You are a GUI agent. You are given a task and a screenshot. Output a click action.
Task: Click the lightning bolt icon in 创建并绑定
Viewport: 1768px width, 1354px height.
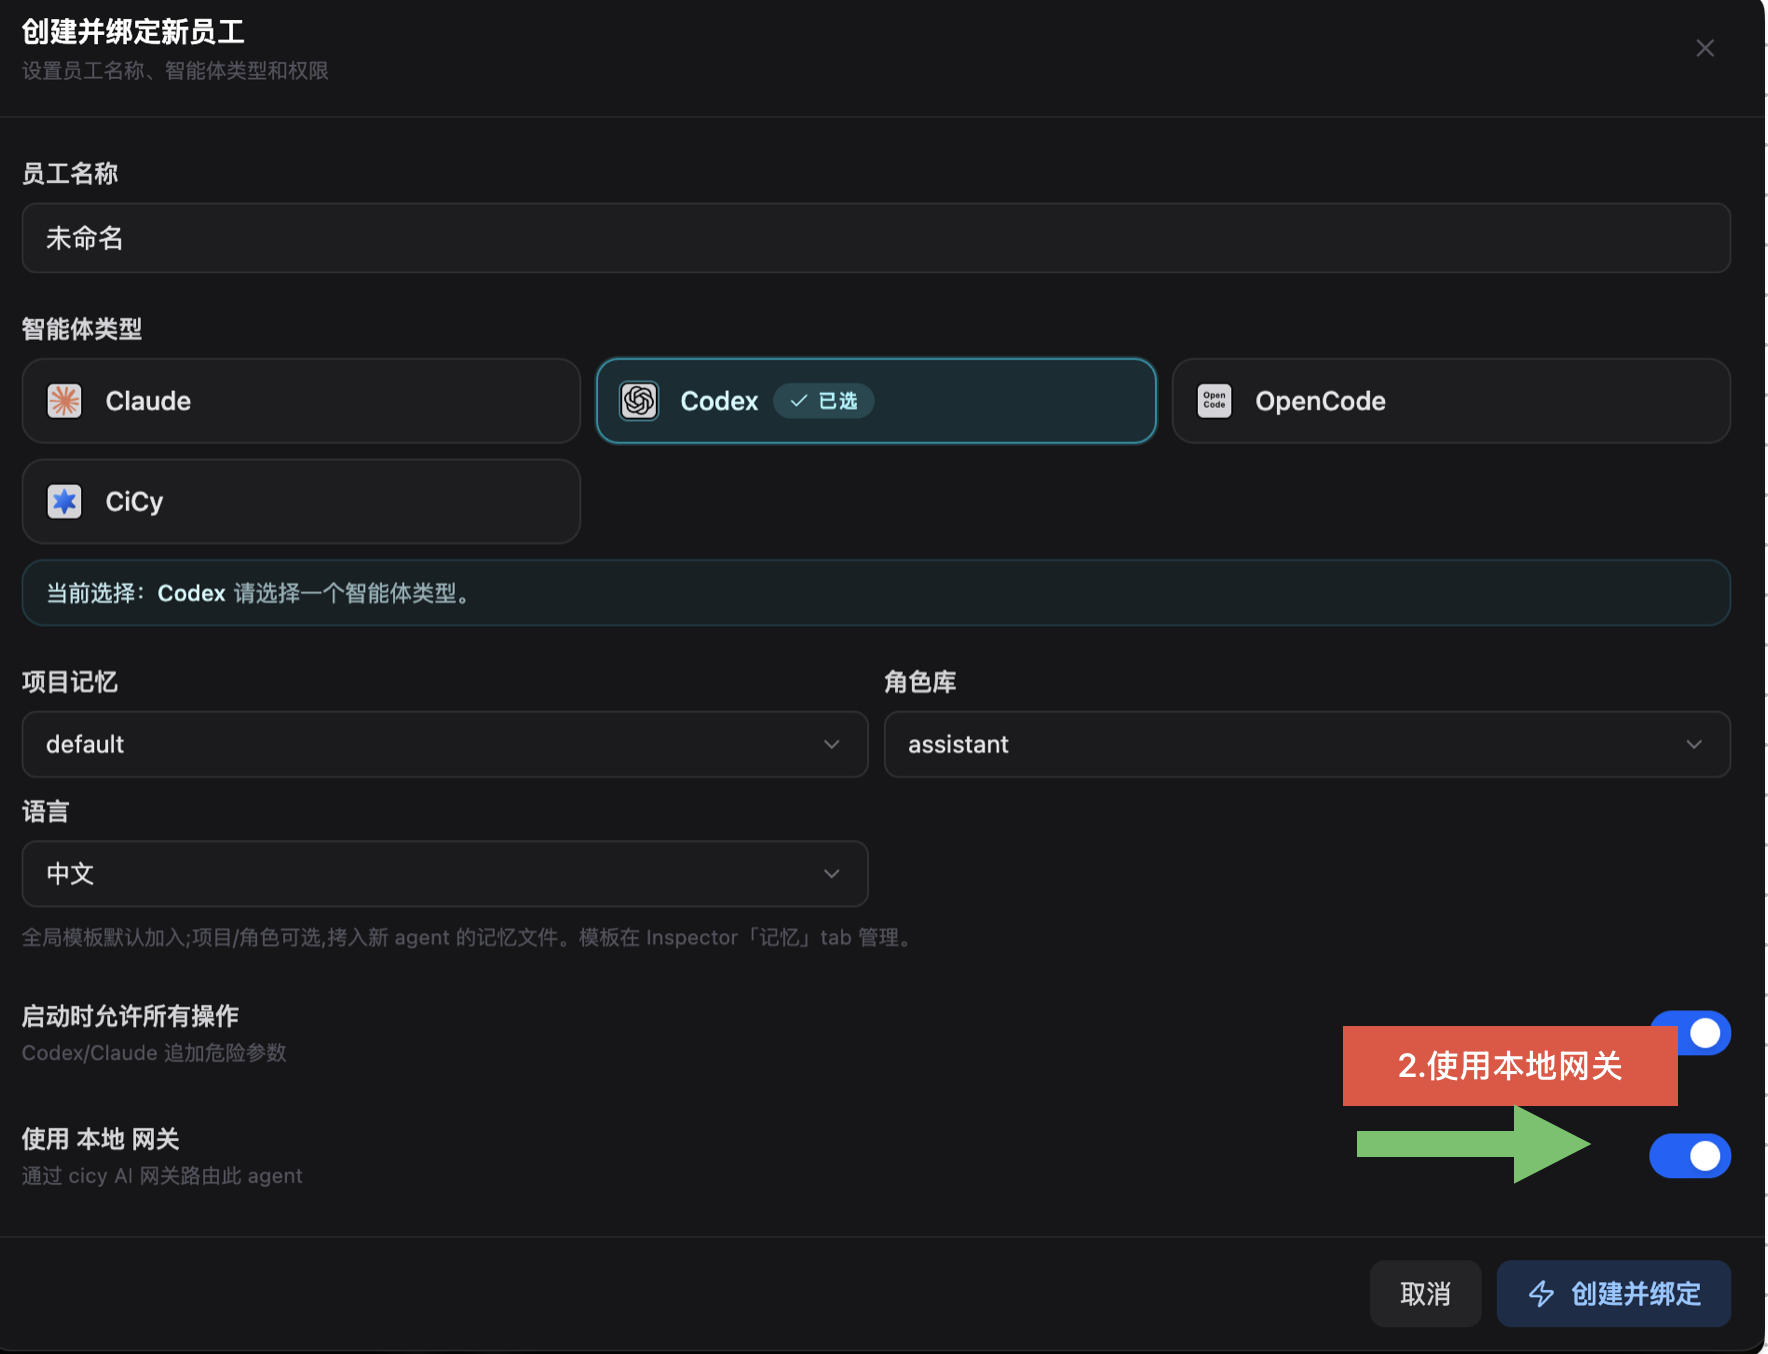tap(1541, 1294)
